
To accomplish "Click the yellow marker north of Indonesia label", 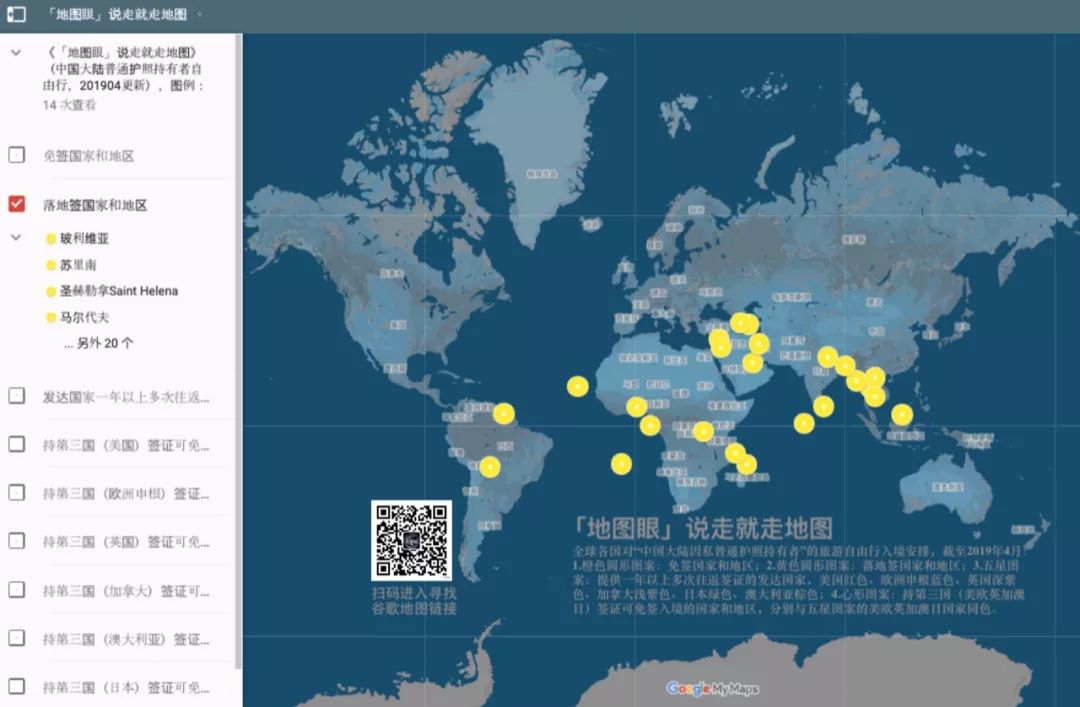I will click(x=902, y=415).
